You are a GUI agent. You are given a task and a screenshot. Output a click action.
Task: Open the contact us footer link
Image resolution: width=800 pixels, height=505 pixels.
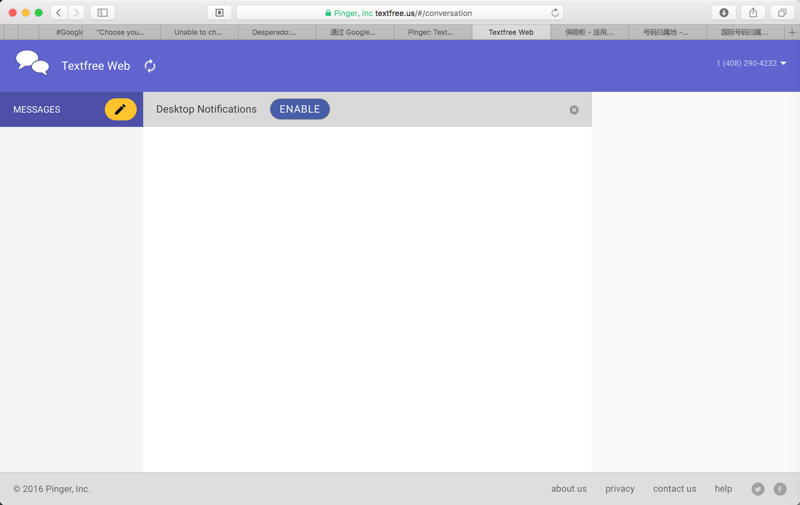coord(674,489)
